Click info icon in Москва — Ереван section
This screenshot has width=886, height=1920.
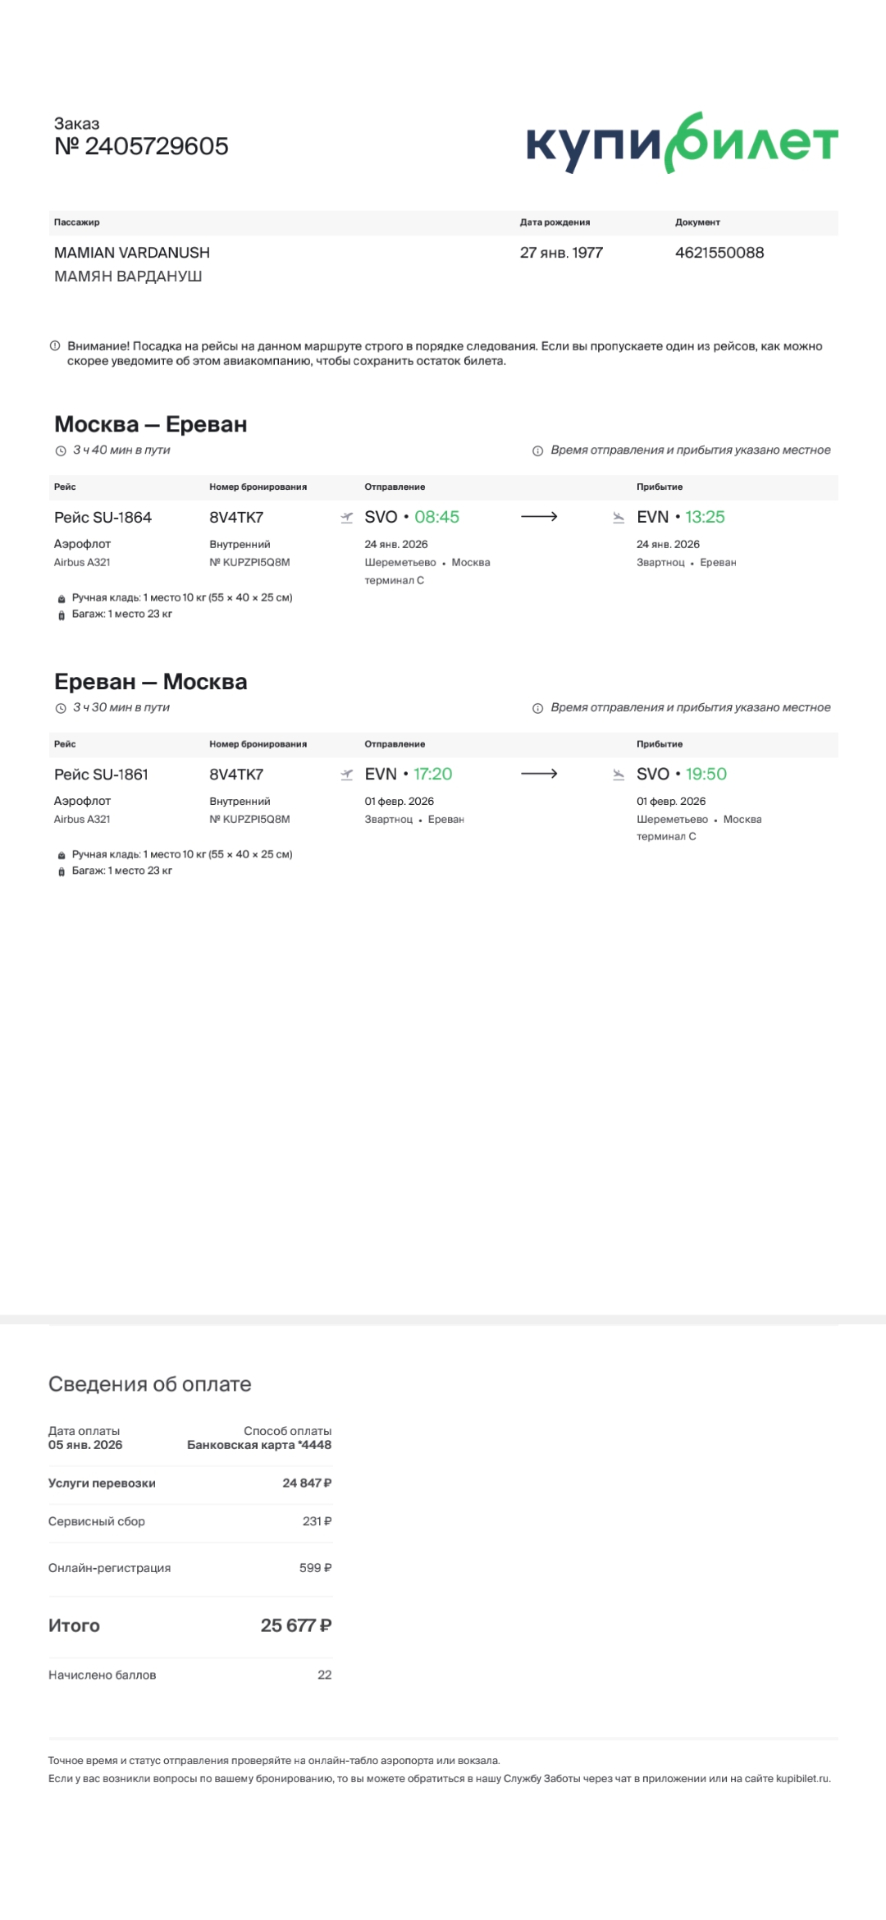click(x=538, y=451)
